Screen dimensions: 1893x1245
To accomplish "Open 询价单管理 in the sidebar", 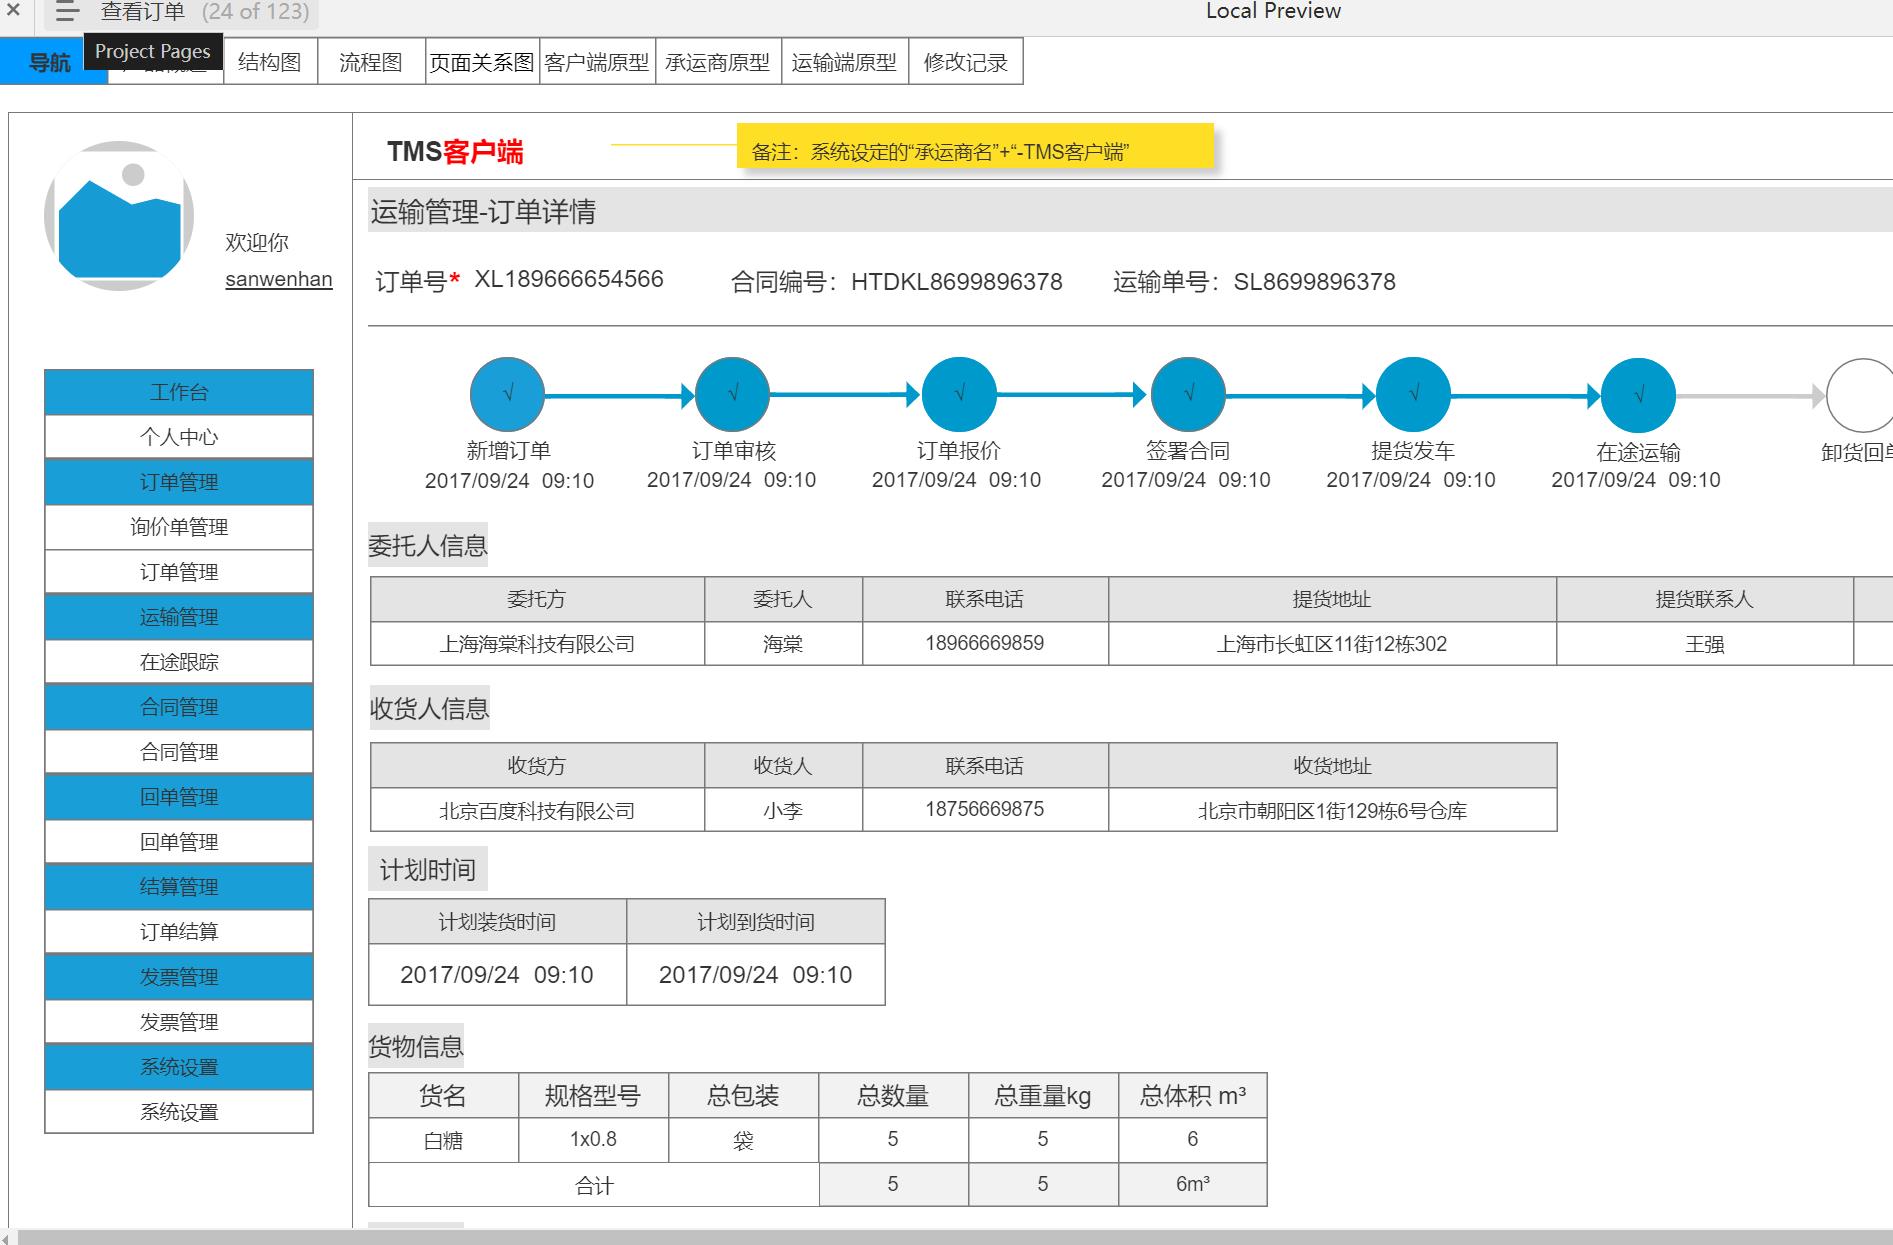I will [x=179, y=527].
